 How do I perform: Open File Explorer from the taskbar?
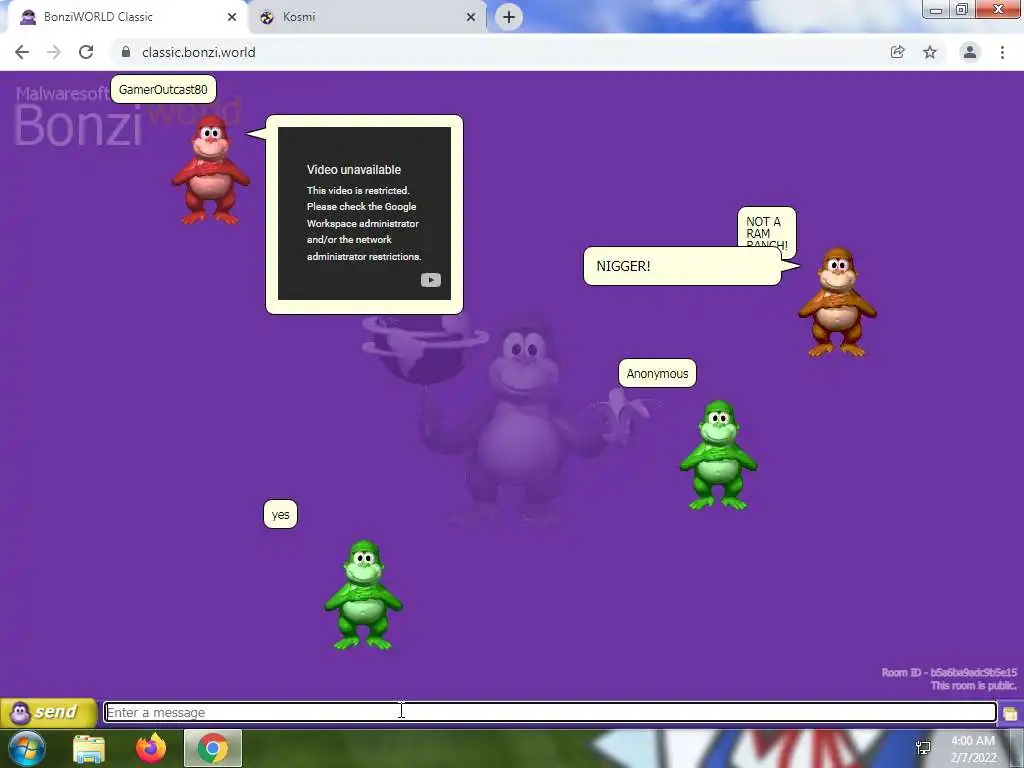(x=89, y=748)
